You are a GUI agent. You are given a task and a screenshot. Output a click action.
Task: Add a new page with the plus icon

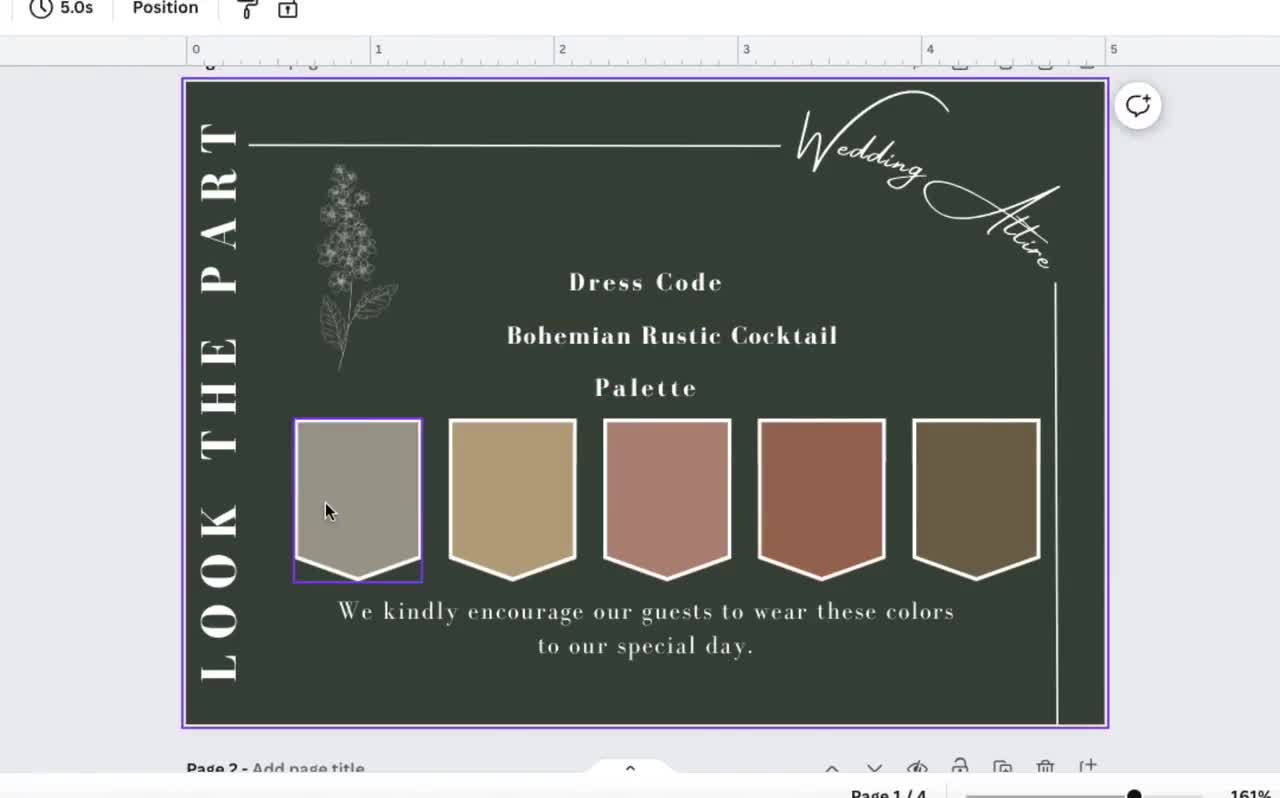tap(1088, 767)
